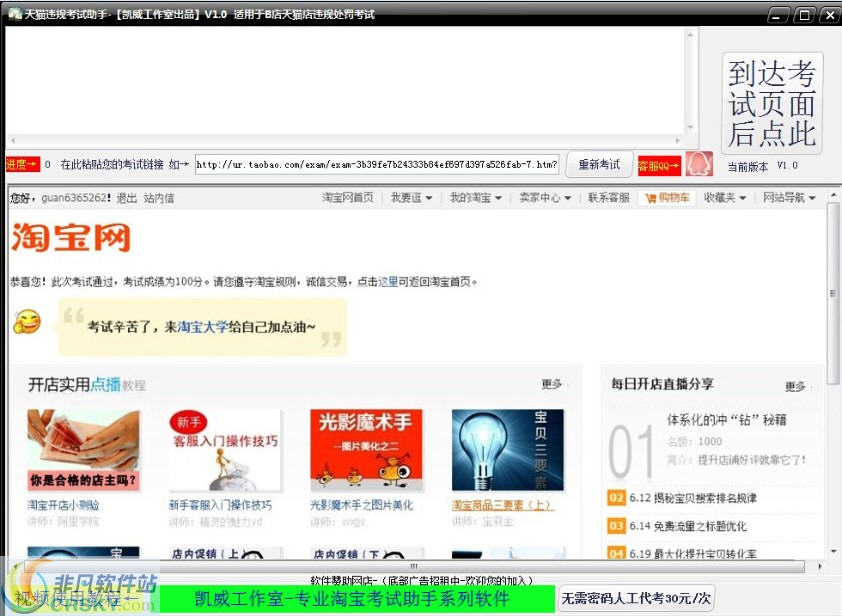The width and height of the screenshot is (842, 616).
Task: Click the browser pane scroll-down arrow
Action: tap(833, 552)
